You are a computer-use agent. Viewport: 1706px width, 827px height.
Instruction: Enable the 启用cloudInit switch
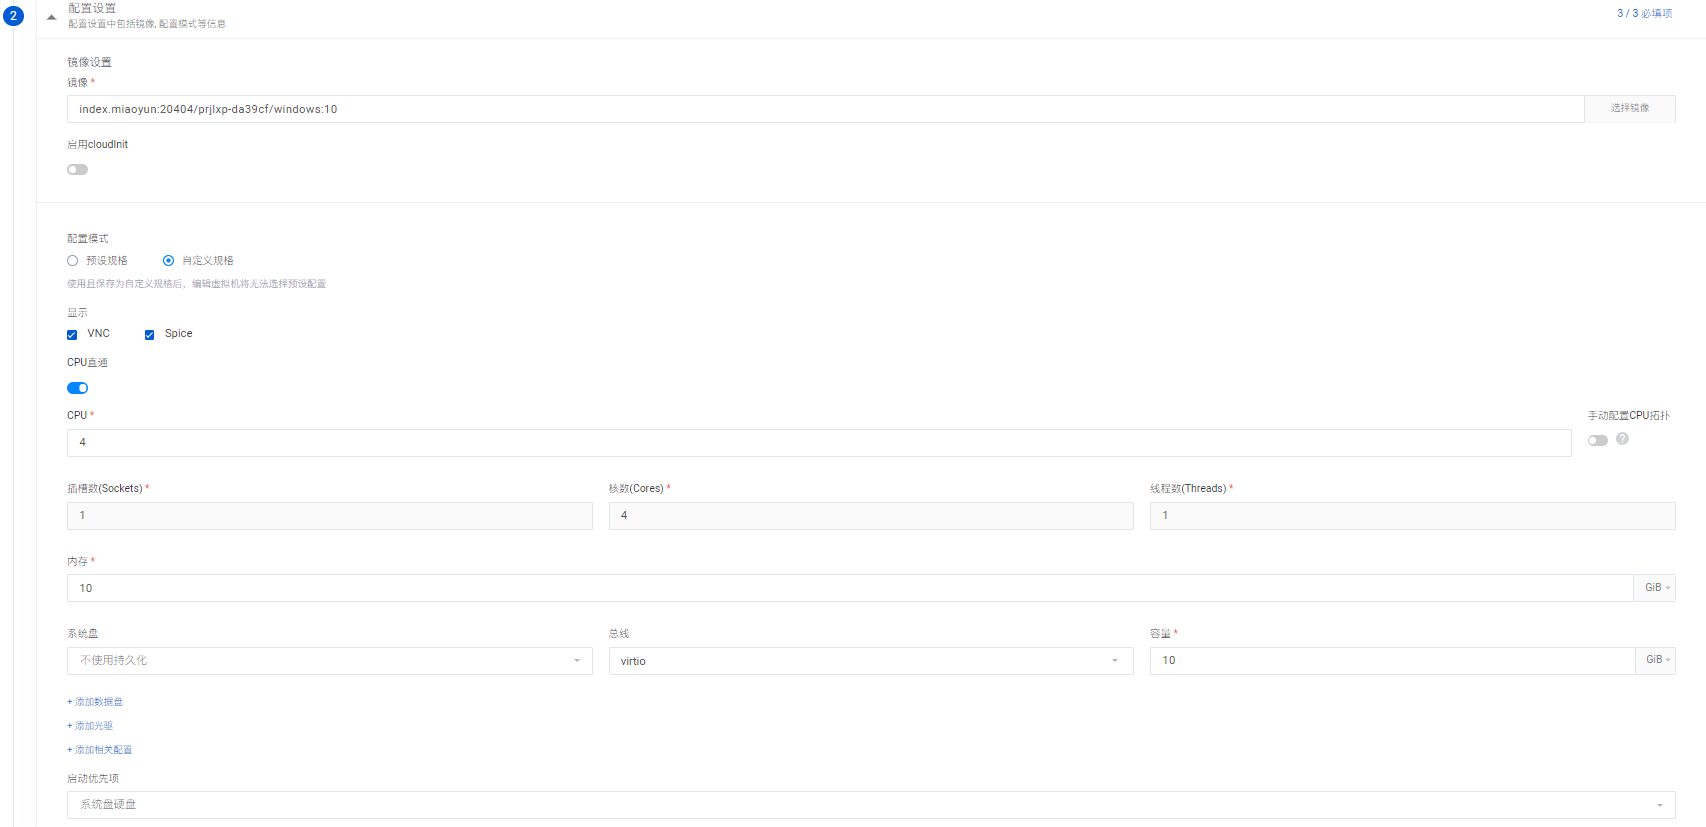pos(77,170)
